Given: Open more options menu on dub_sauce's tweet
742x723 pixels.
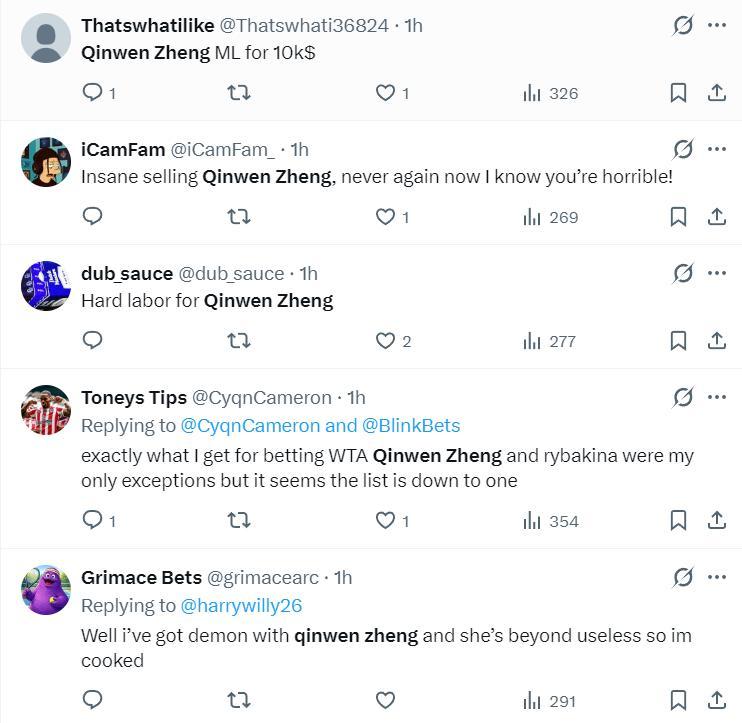Looking at the screenshot, I should [717, 273].
